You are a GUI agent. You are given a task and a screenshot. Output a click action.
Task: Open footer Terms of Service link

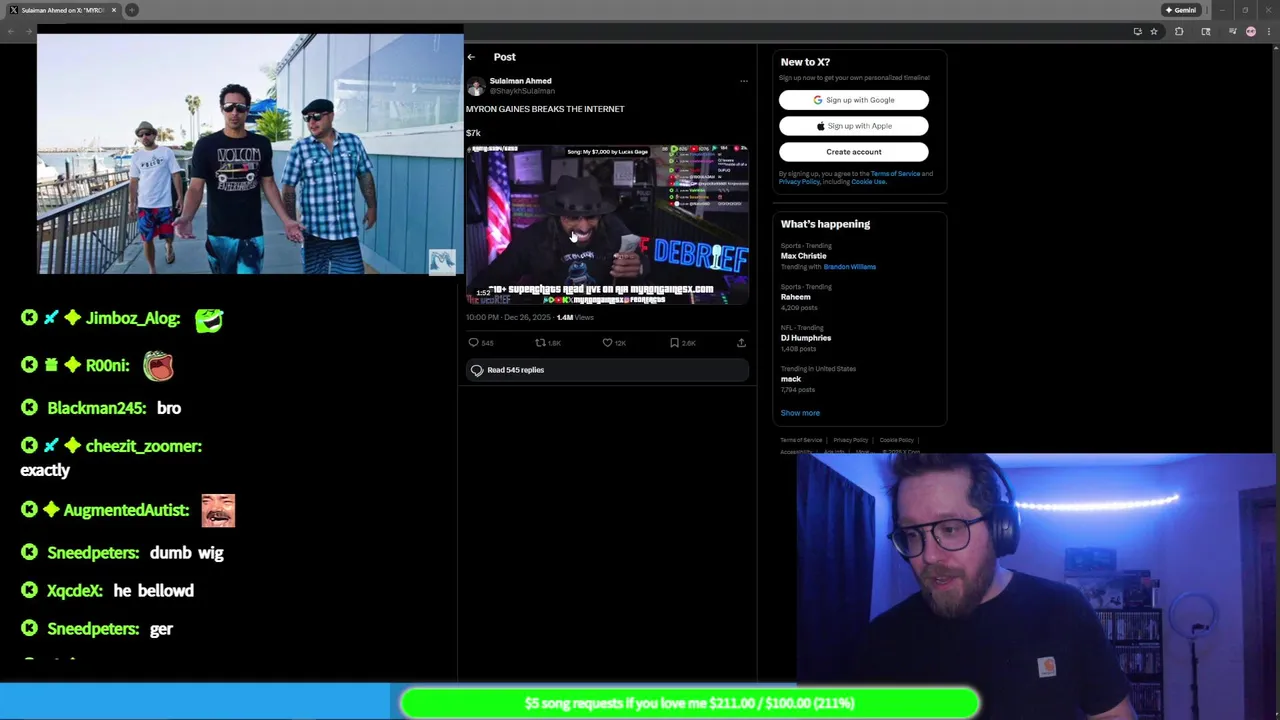(x=801, y=440)
